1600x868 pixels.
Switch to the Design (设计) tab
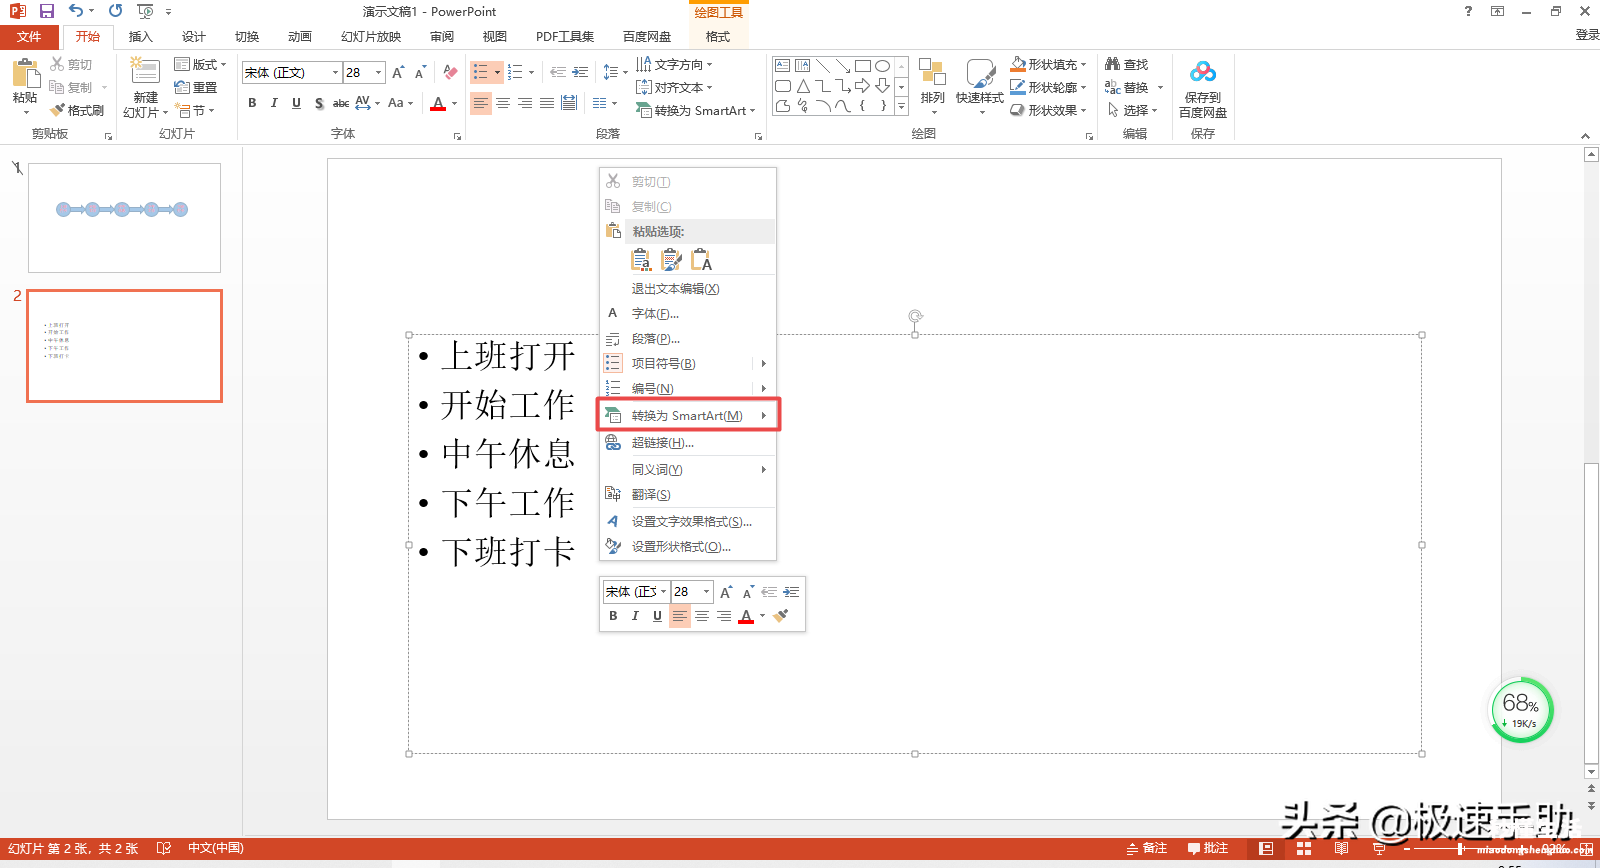pos(194,37)
